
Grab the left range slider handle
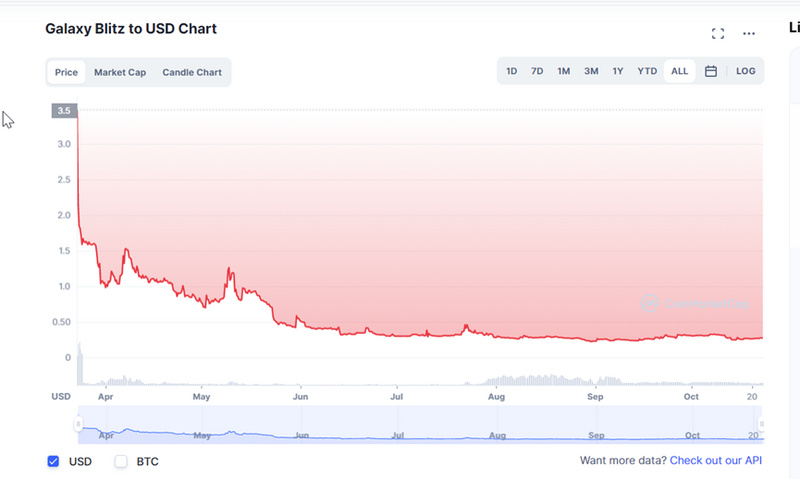pos(78,425)
